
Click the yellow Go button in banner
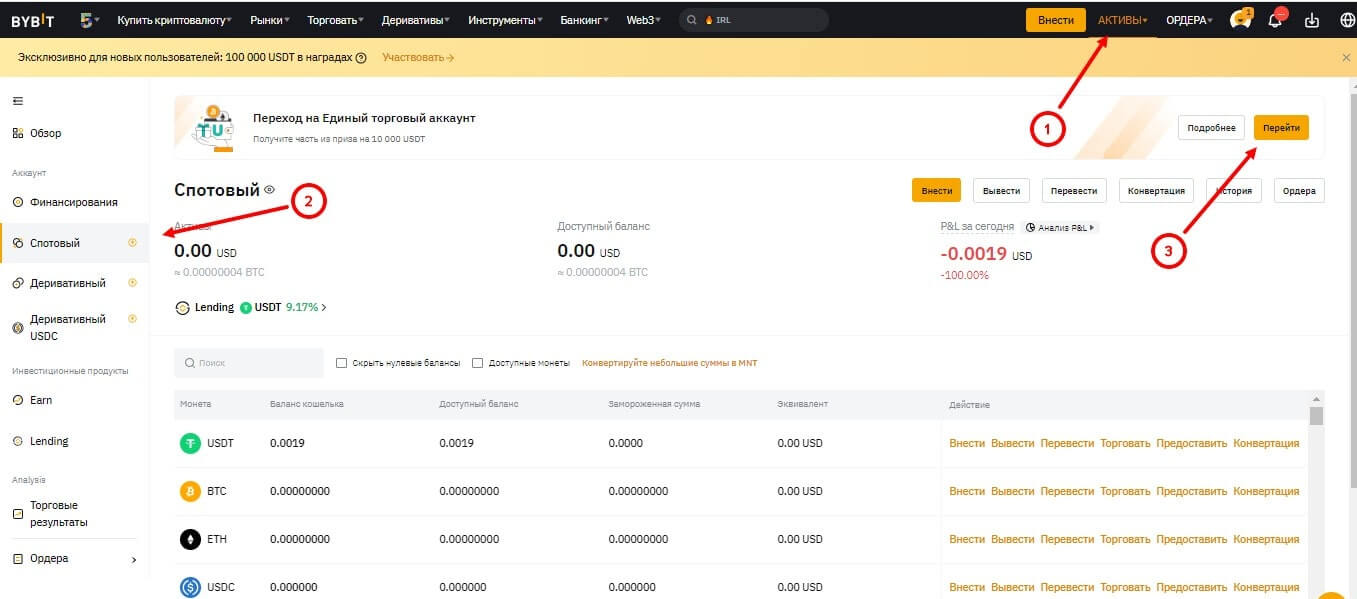pos(1281,128)
